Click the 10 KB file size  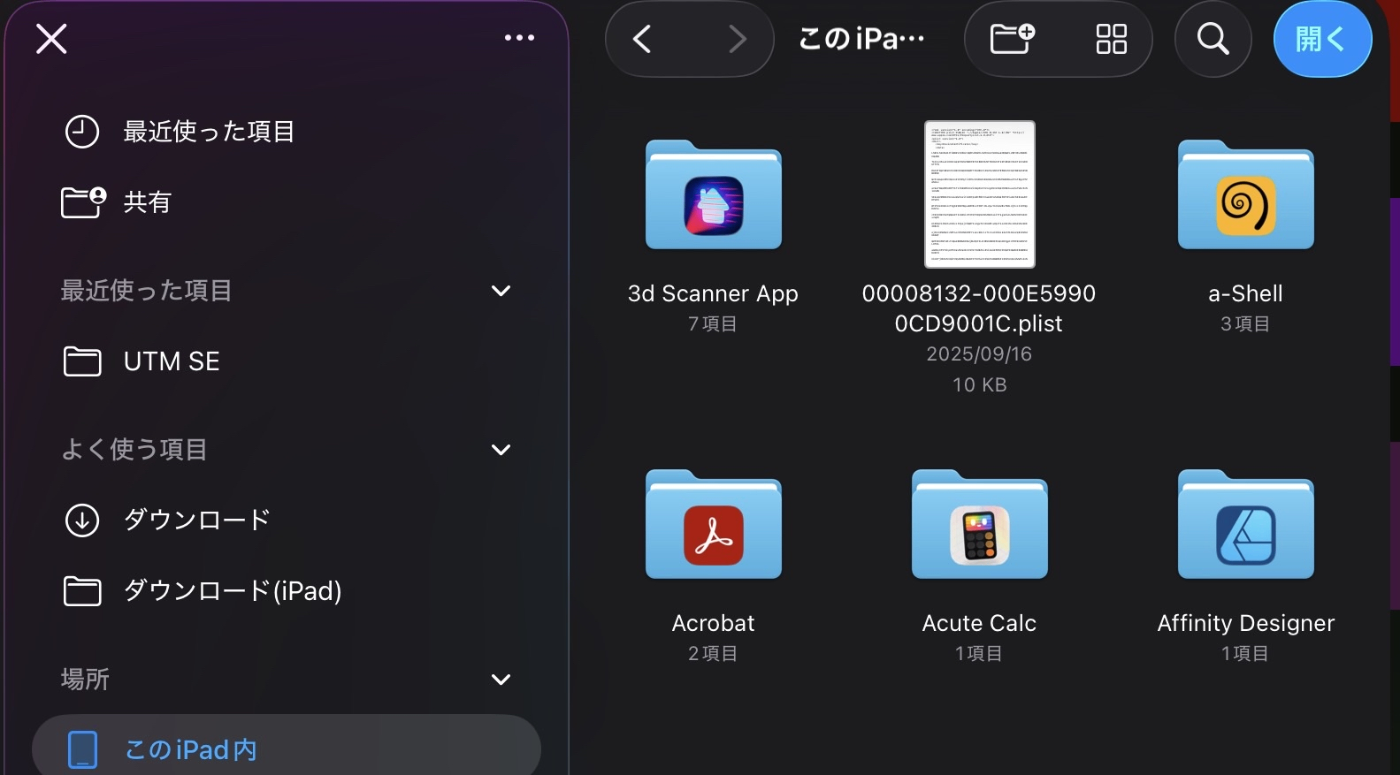pos(979,384)
